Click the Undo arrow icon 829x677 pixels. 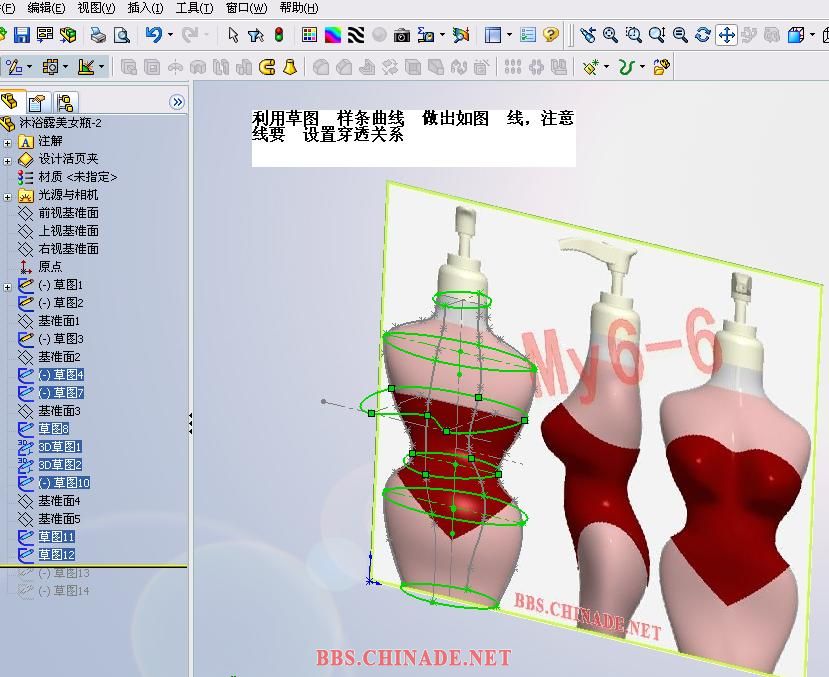click(x=153, y=35)
